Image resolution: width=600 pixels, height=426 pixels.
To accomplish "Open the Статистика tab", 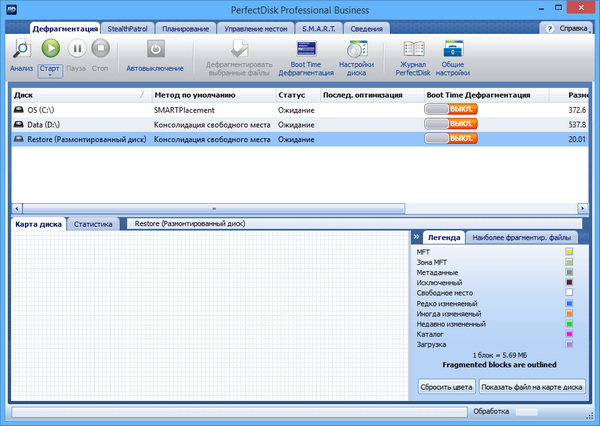I will [93, 224].
